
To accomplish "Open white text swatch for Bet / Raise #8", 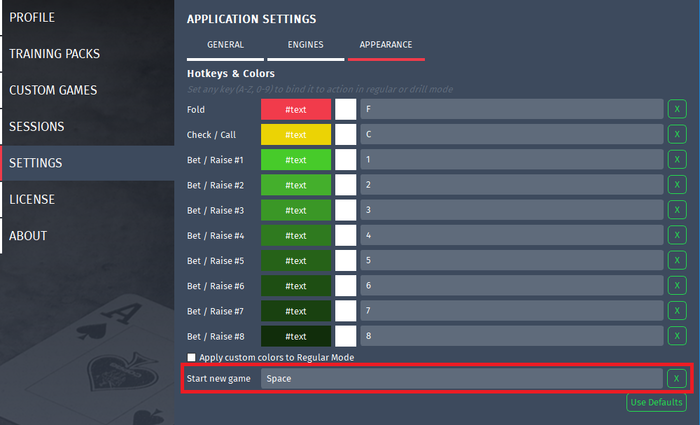I will click(x=346, y=336).
